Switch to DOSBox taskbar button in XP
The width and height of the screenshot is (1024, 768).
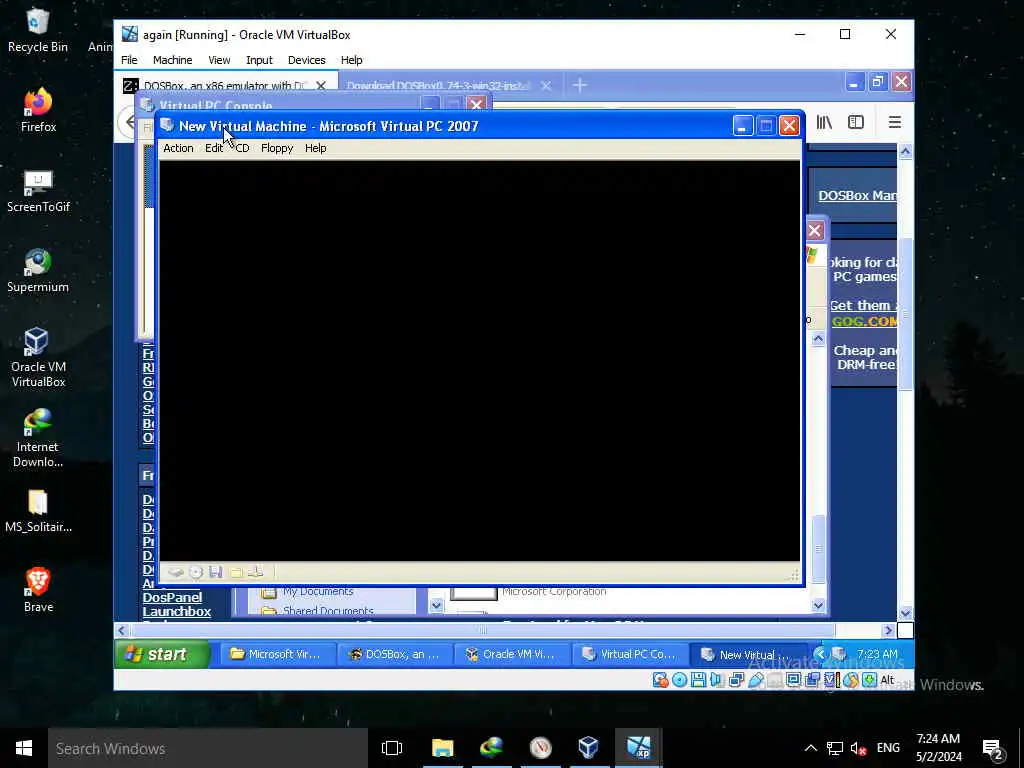(x=394, y=654)
